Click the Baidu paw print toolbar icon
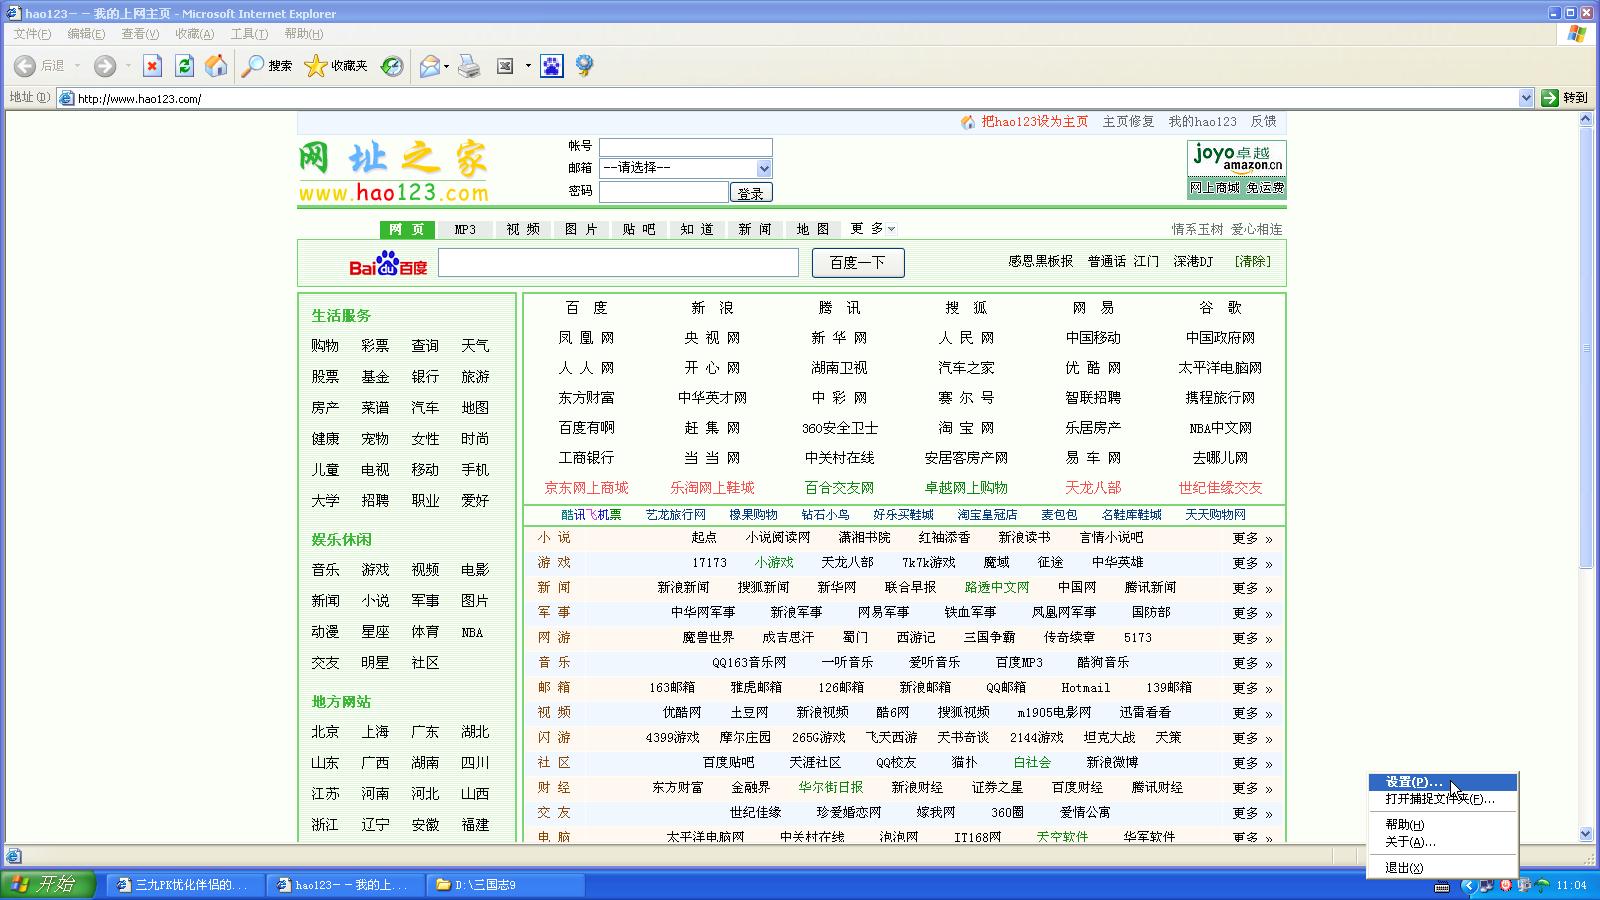Image resolution: width=1600 pixels, height=900 pixels. click(551, 66)
